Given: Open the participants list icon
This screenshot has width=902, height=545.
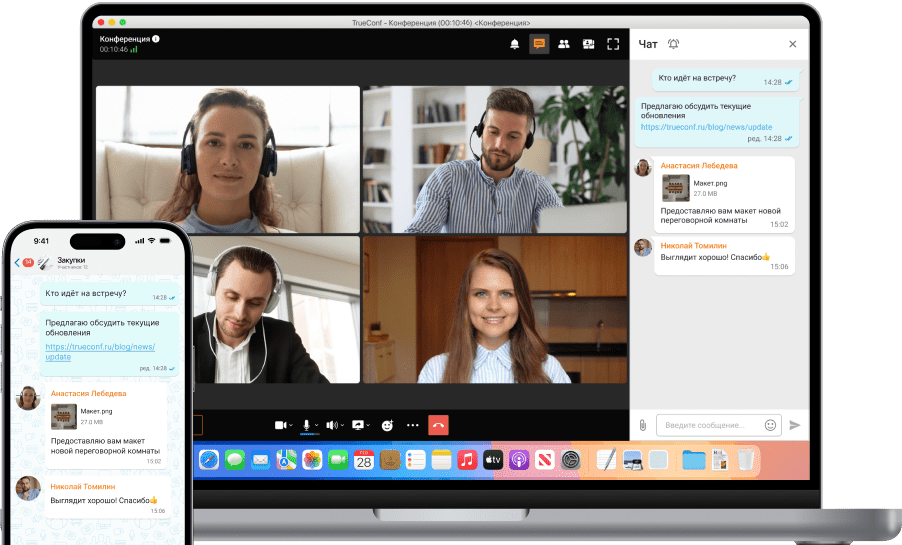Looking at the screenshot, I should click(x=564, y=44).
